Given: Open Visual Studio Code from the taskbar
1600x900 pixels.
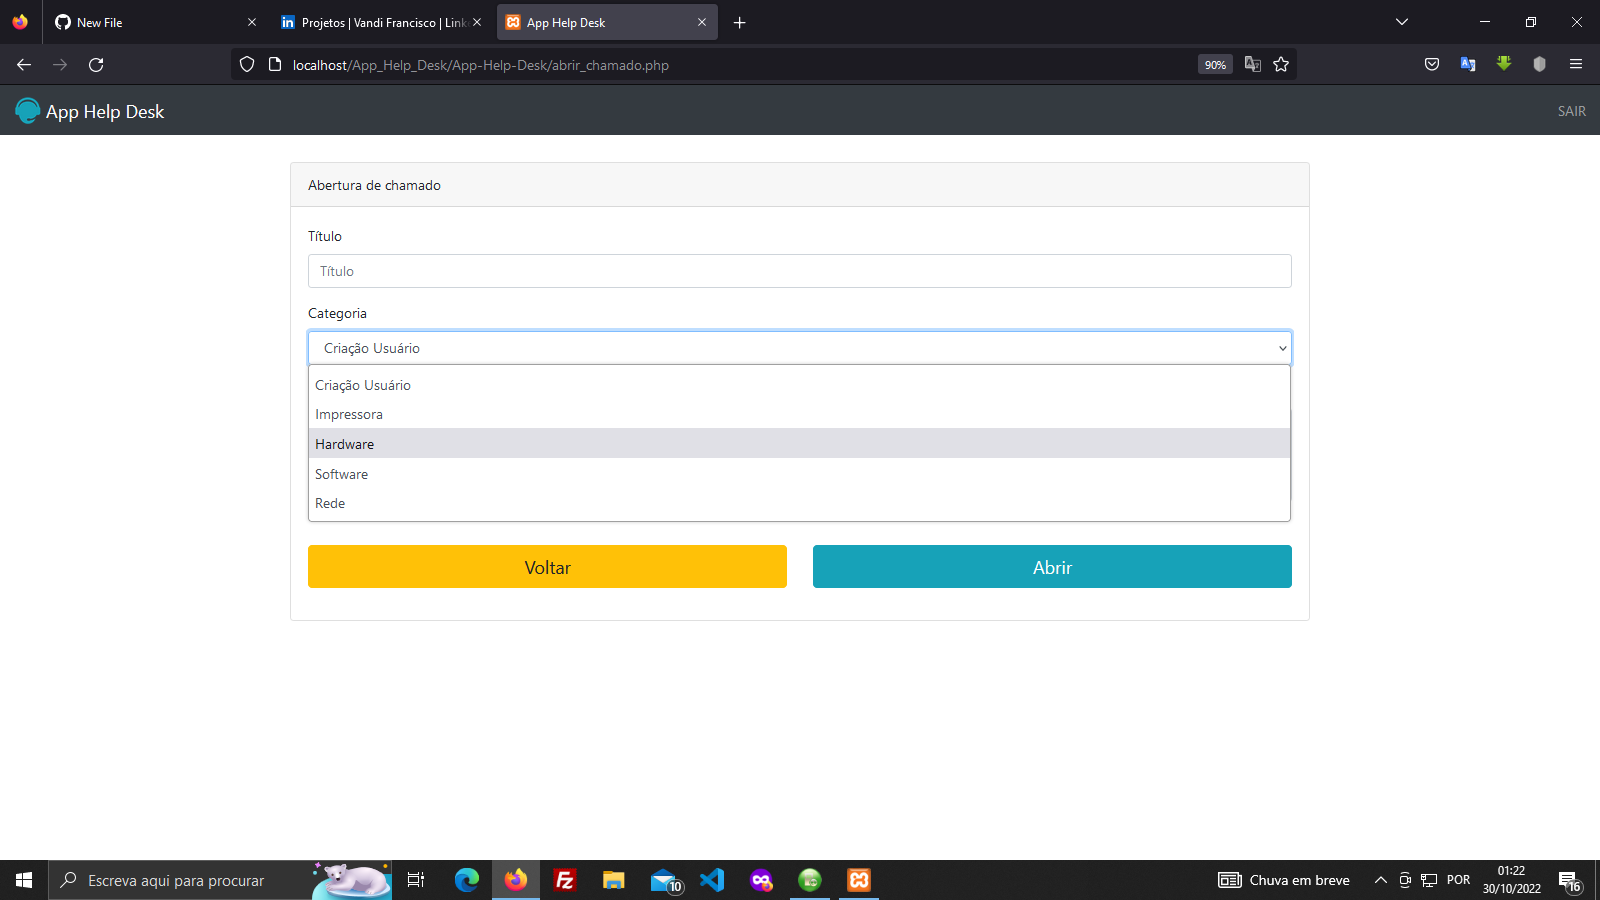Looking at the screenshot, I should (711, 880).
